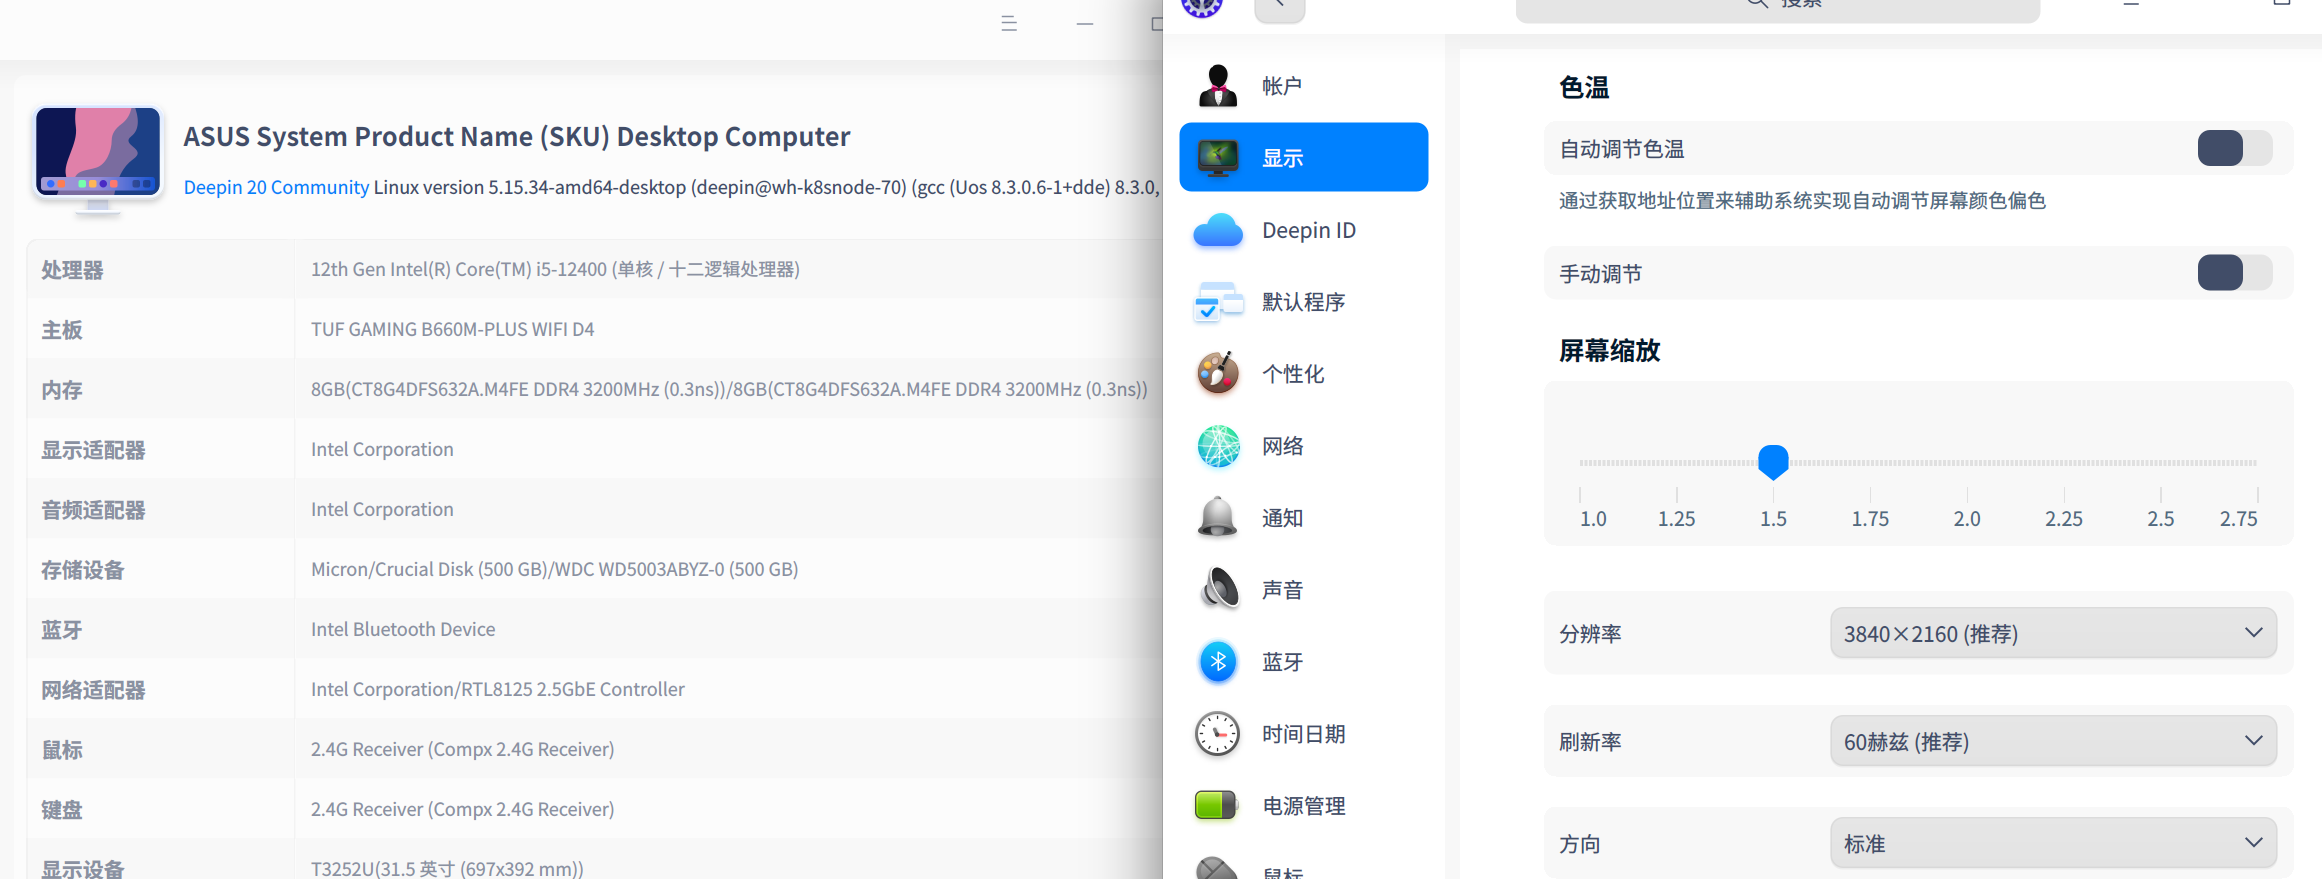Screen dimensions: 2322x879
Task: Open 方向 orientation dropdown
Action: 2053,843
